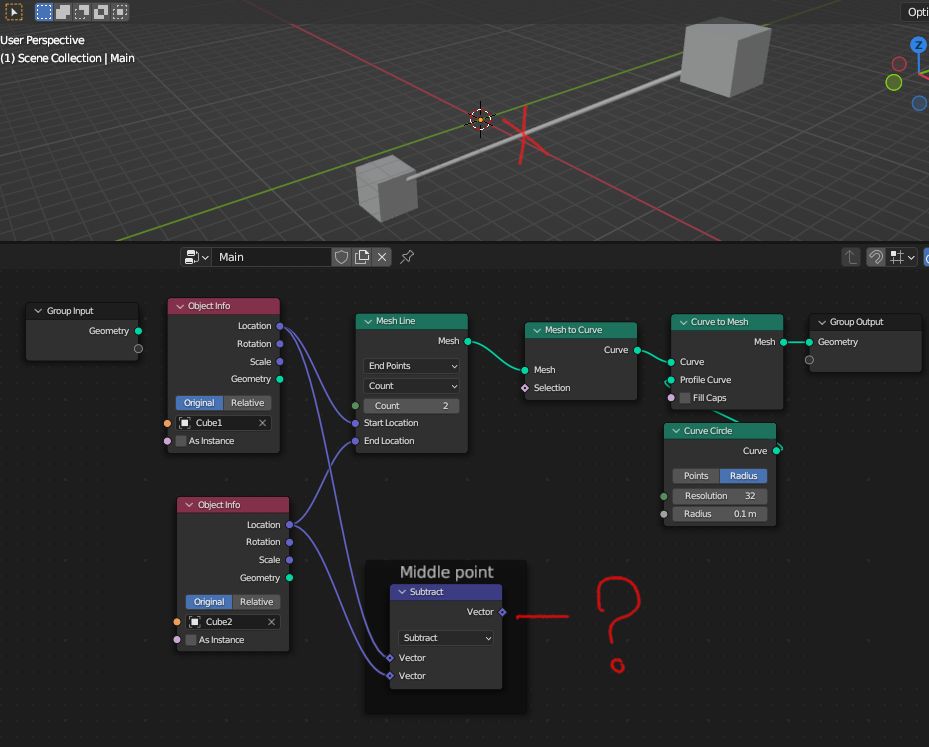Collapse the Curve to Mesh node

(x=683, y=322)
